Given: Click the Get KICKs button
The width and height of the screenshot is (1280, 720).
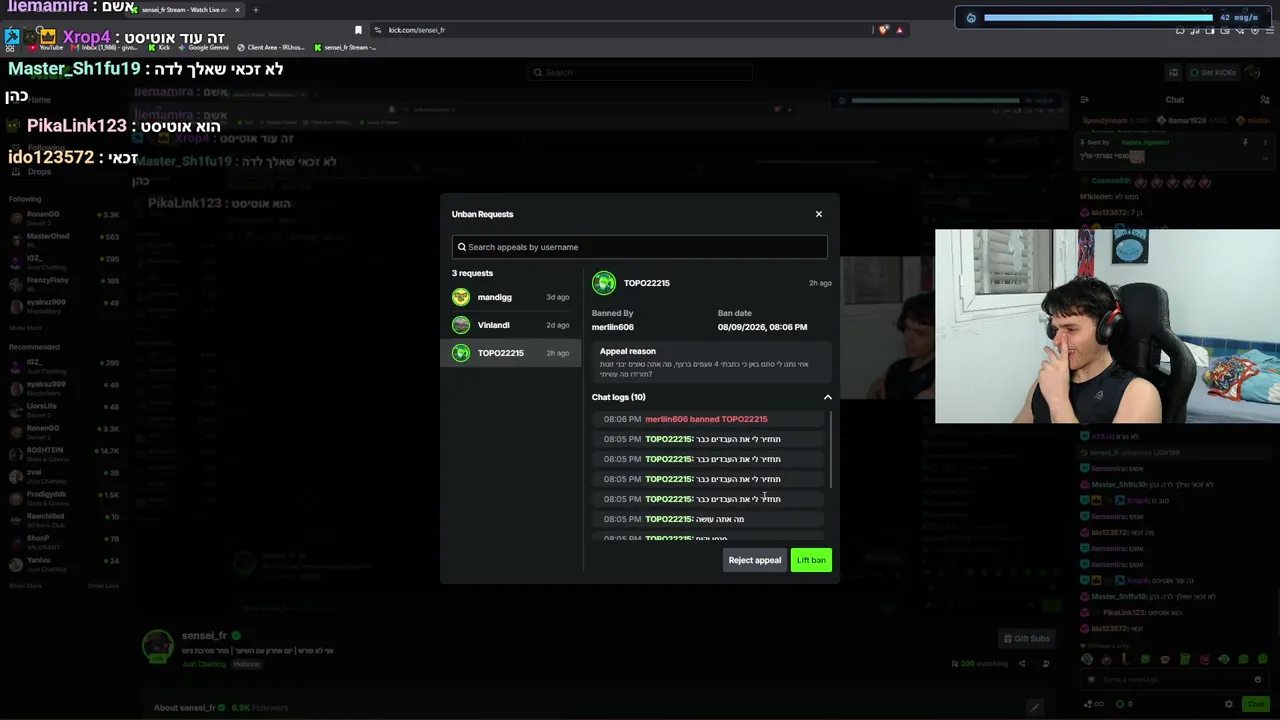Looking at the screenshot, I should [x=1214, y=72].
